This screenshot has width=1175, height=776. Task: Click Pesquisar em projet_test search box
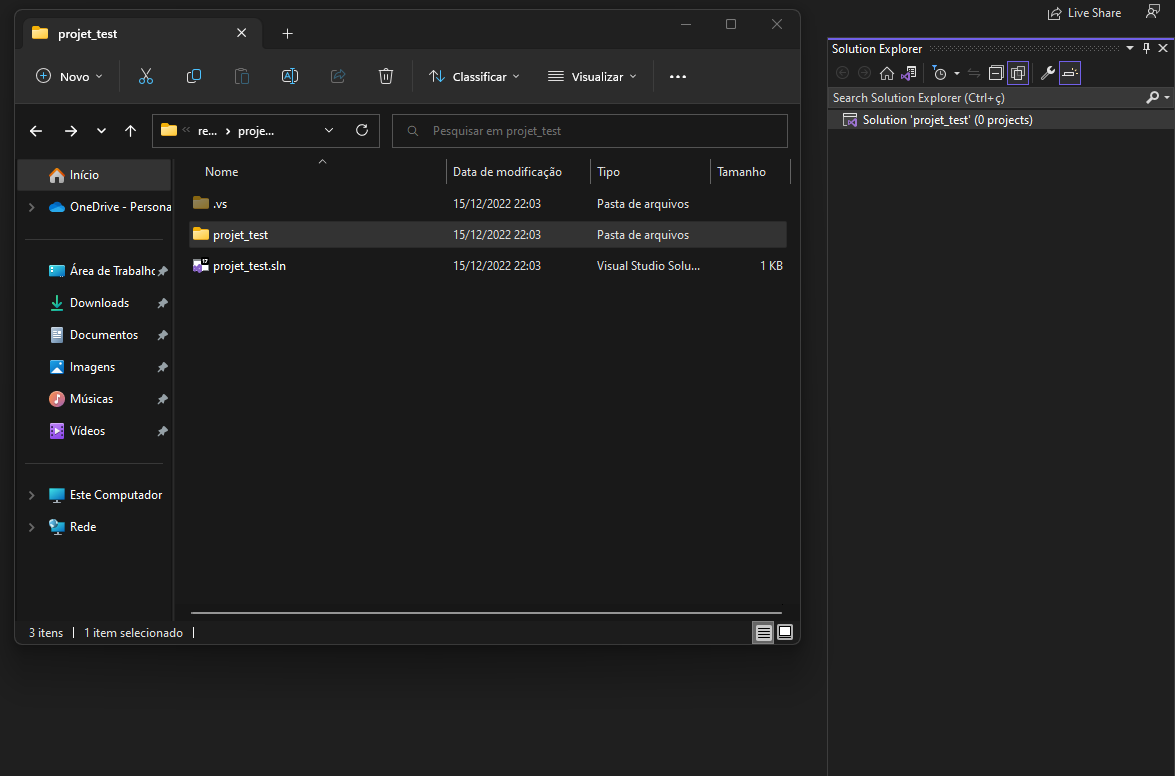(x=590, y=131)
